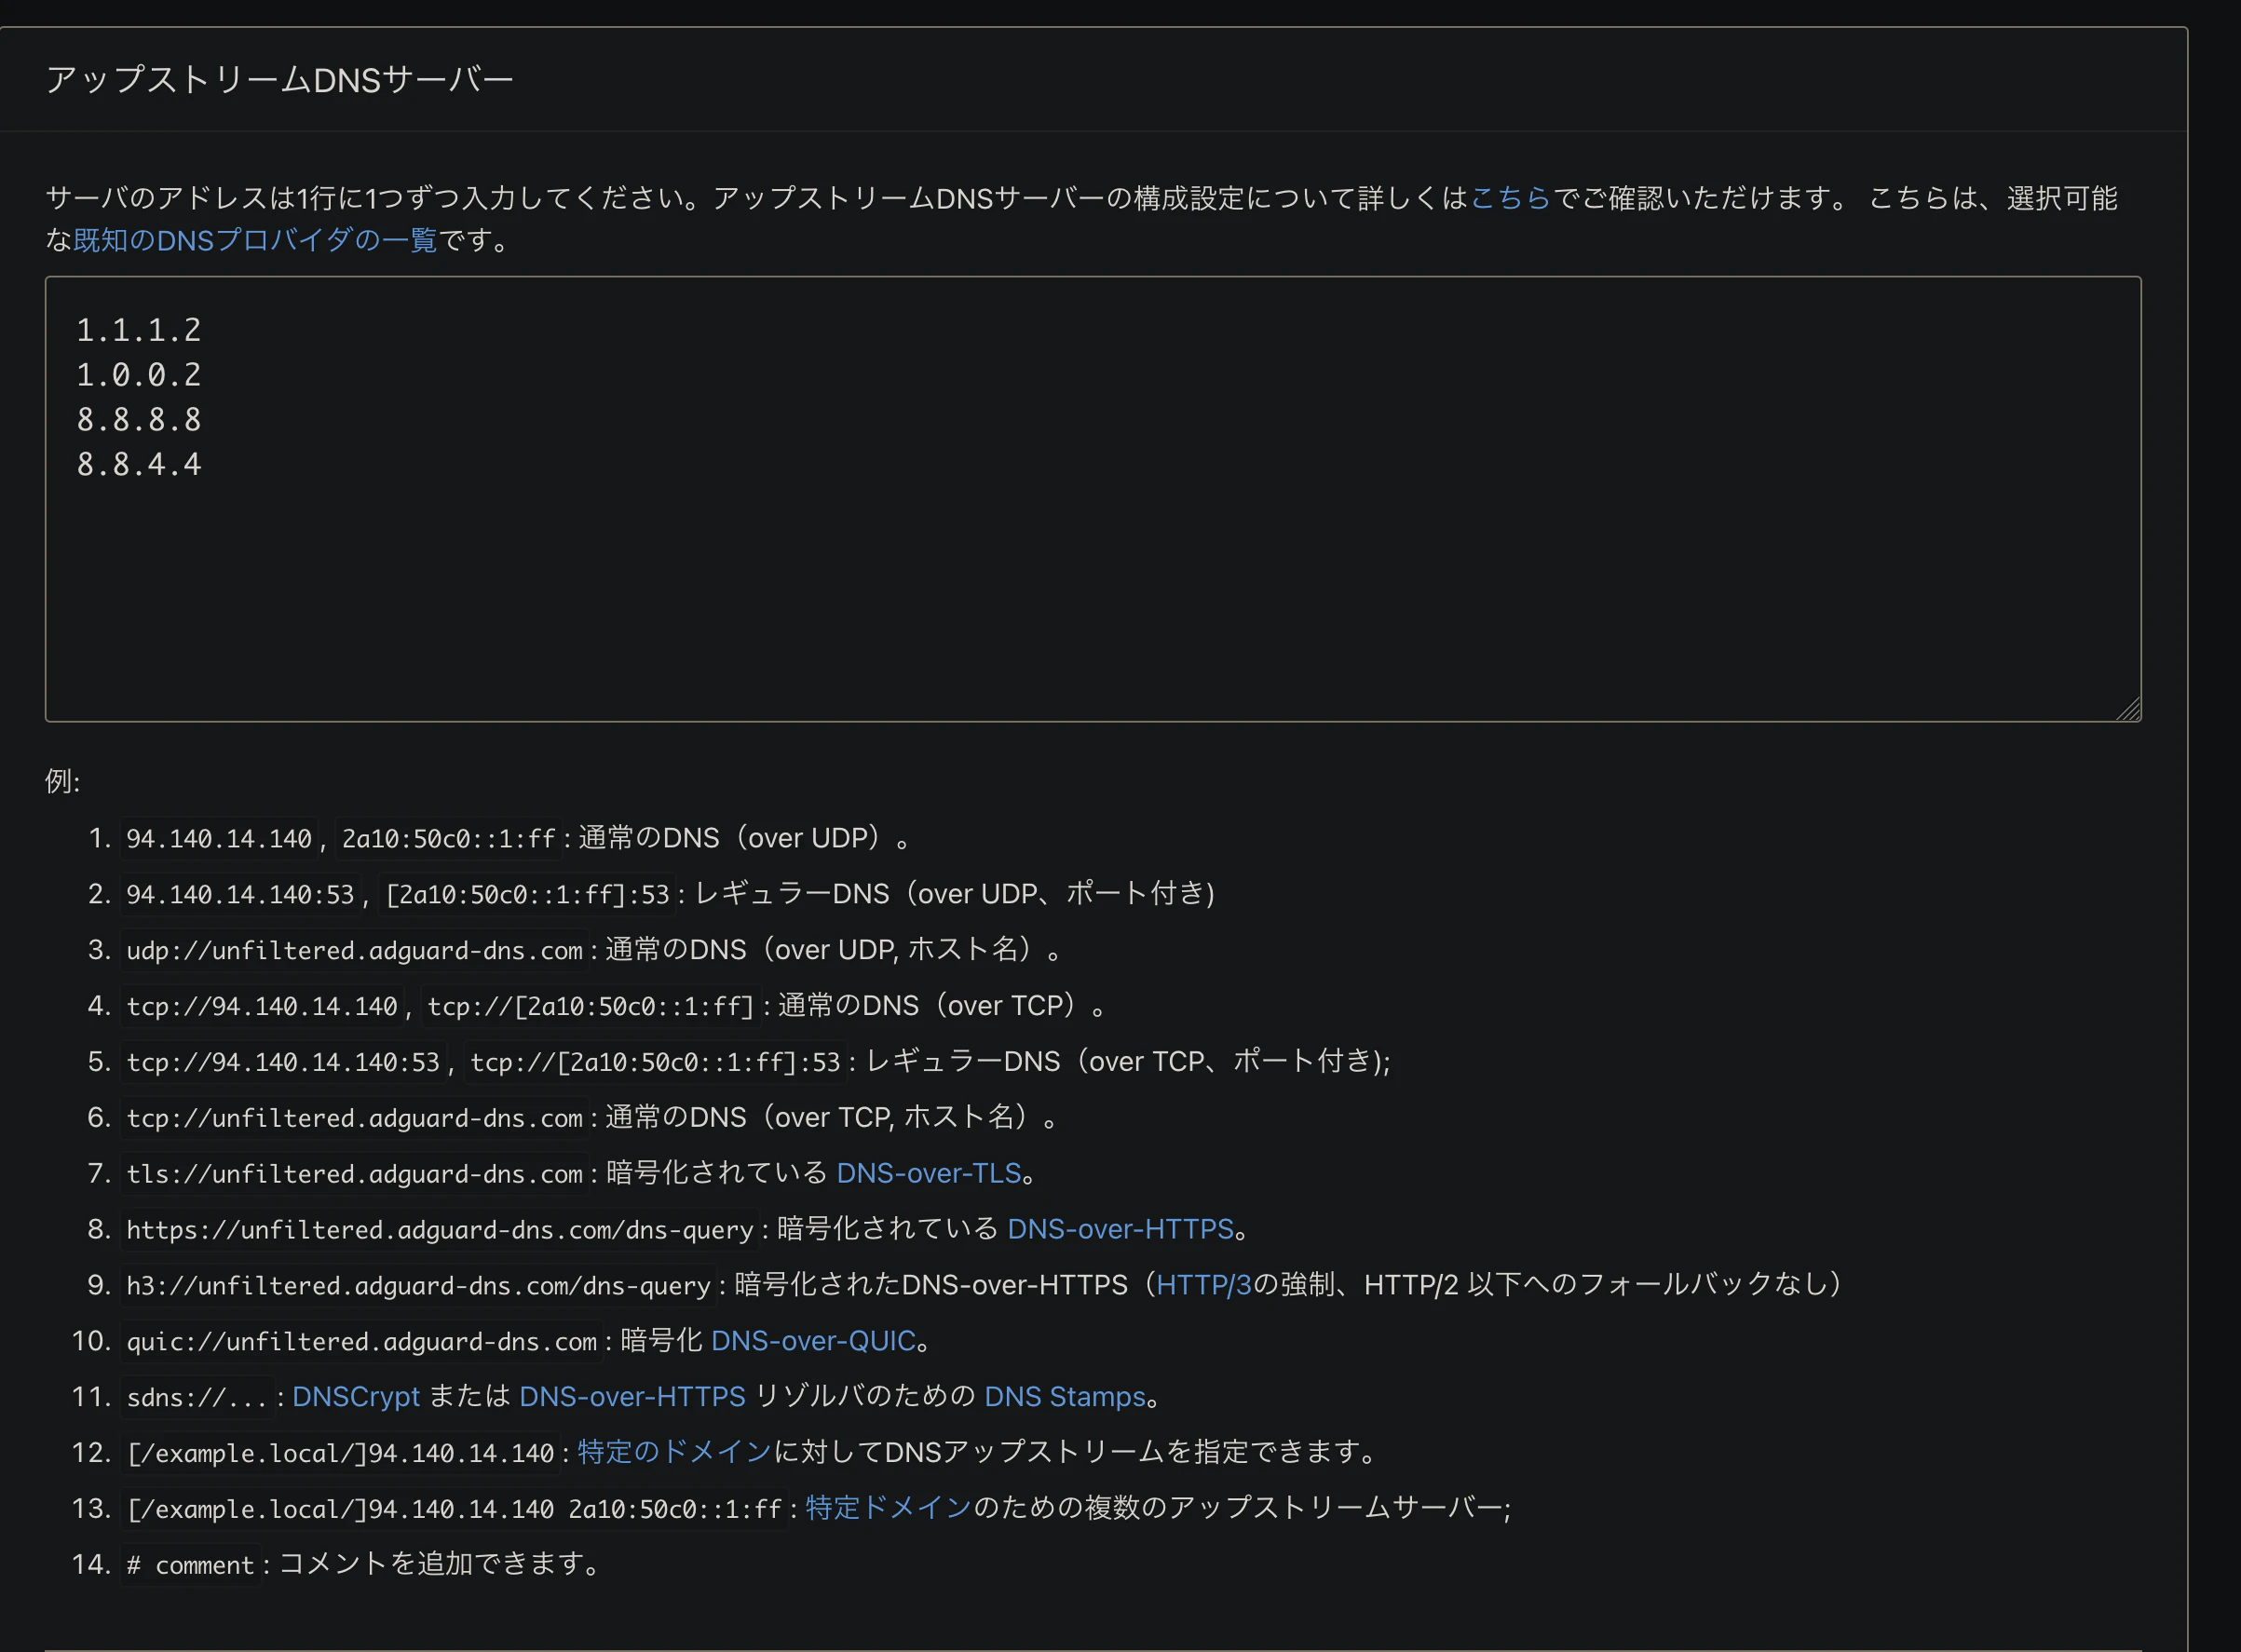The height and width of the screenshot is (1652, 2241).
Task: Click the 2a10:50c0::1:ff code in example 1
Action: [448, 838]
